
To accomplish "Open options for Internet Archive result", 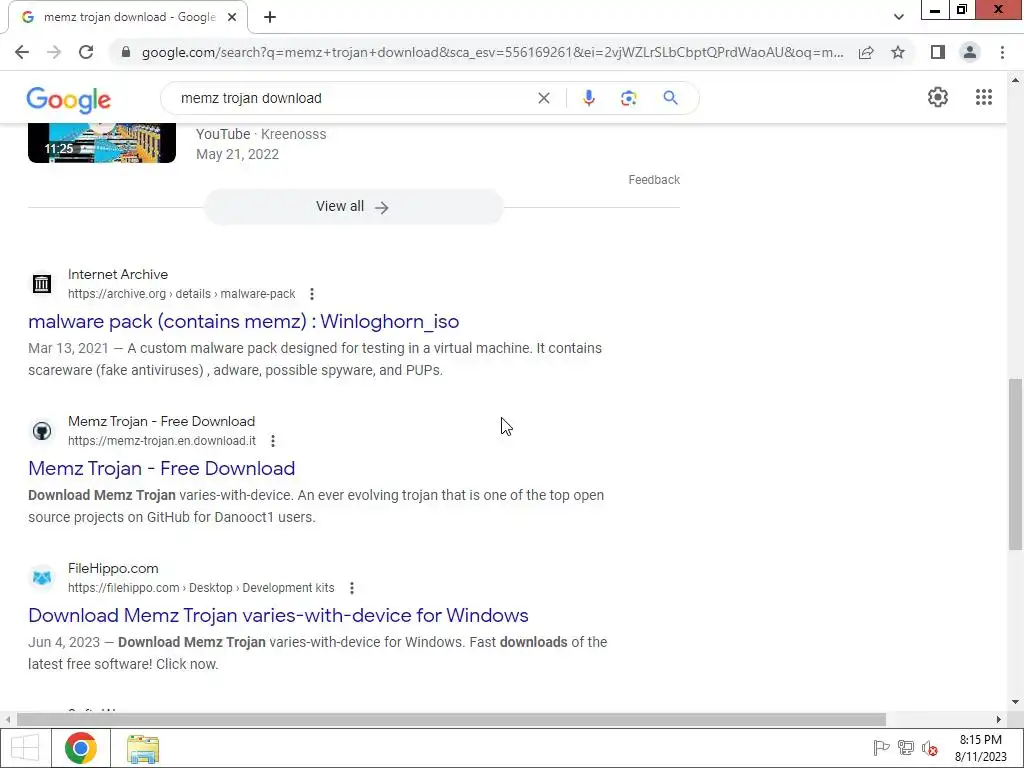I will (312, 294).
